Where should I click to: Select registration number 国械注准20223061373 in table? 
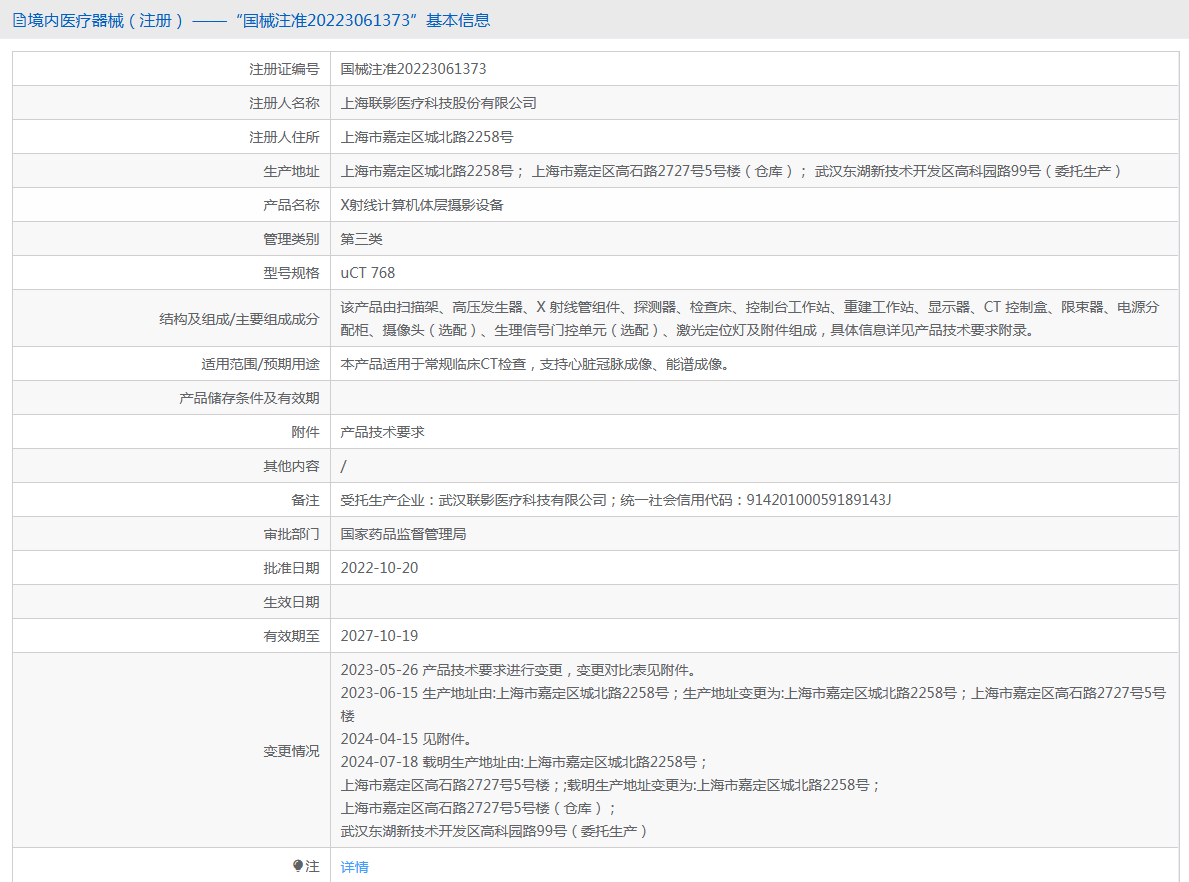point(413,69)
